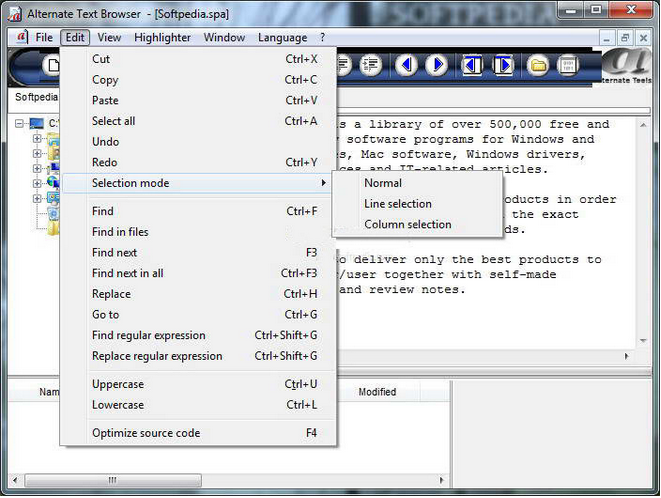Click the text editor scroll down arrow

pyautogui.click(x=643, y=340)
